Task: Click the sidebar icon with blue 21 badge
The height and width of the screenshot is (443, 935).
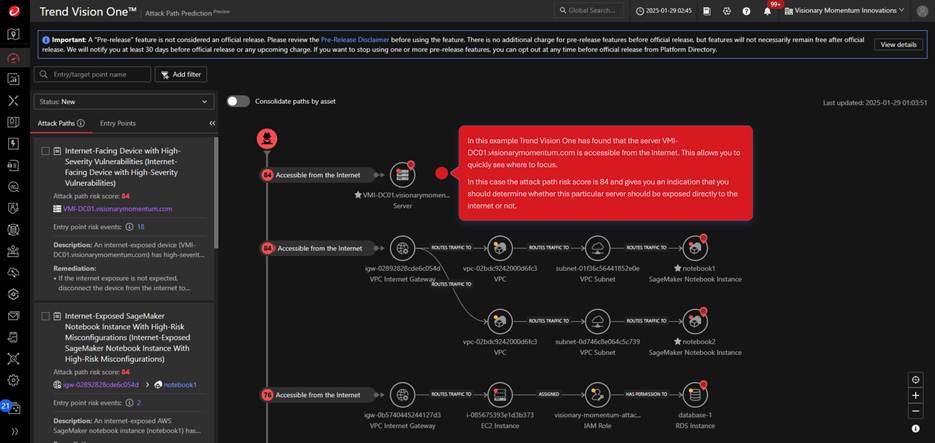Action: click(x=13, y=407)
